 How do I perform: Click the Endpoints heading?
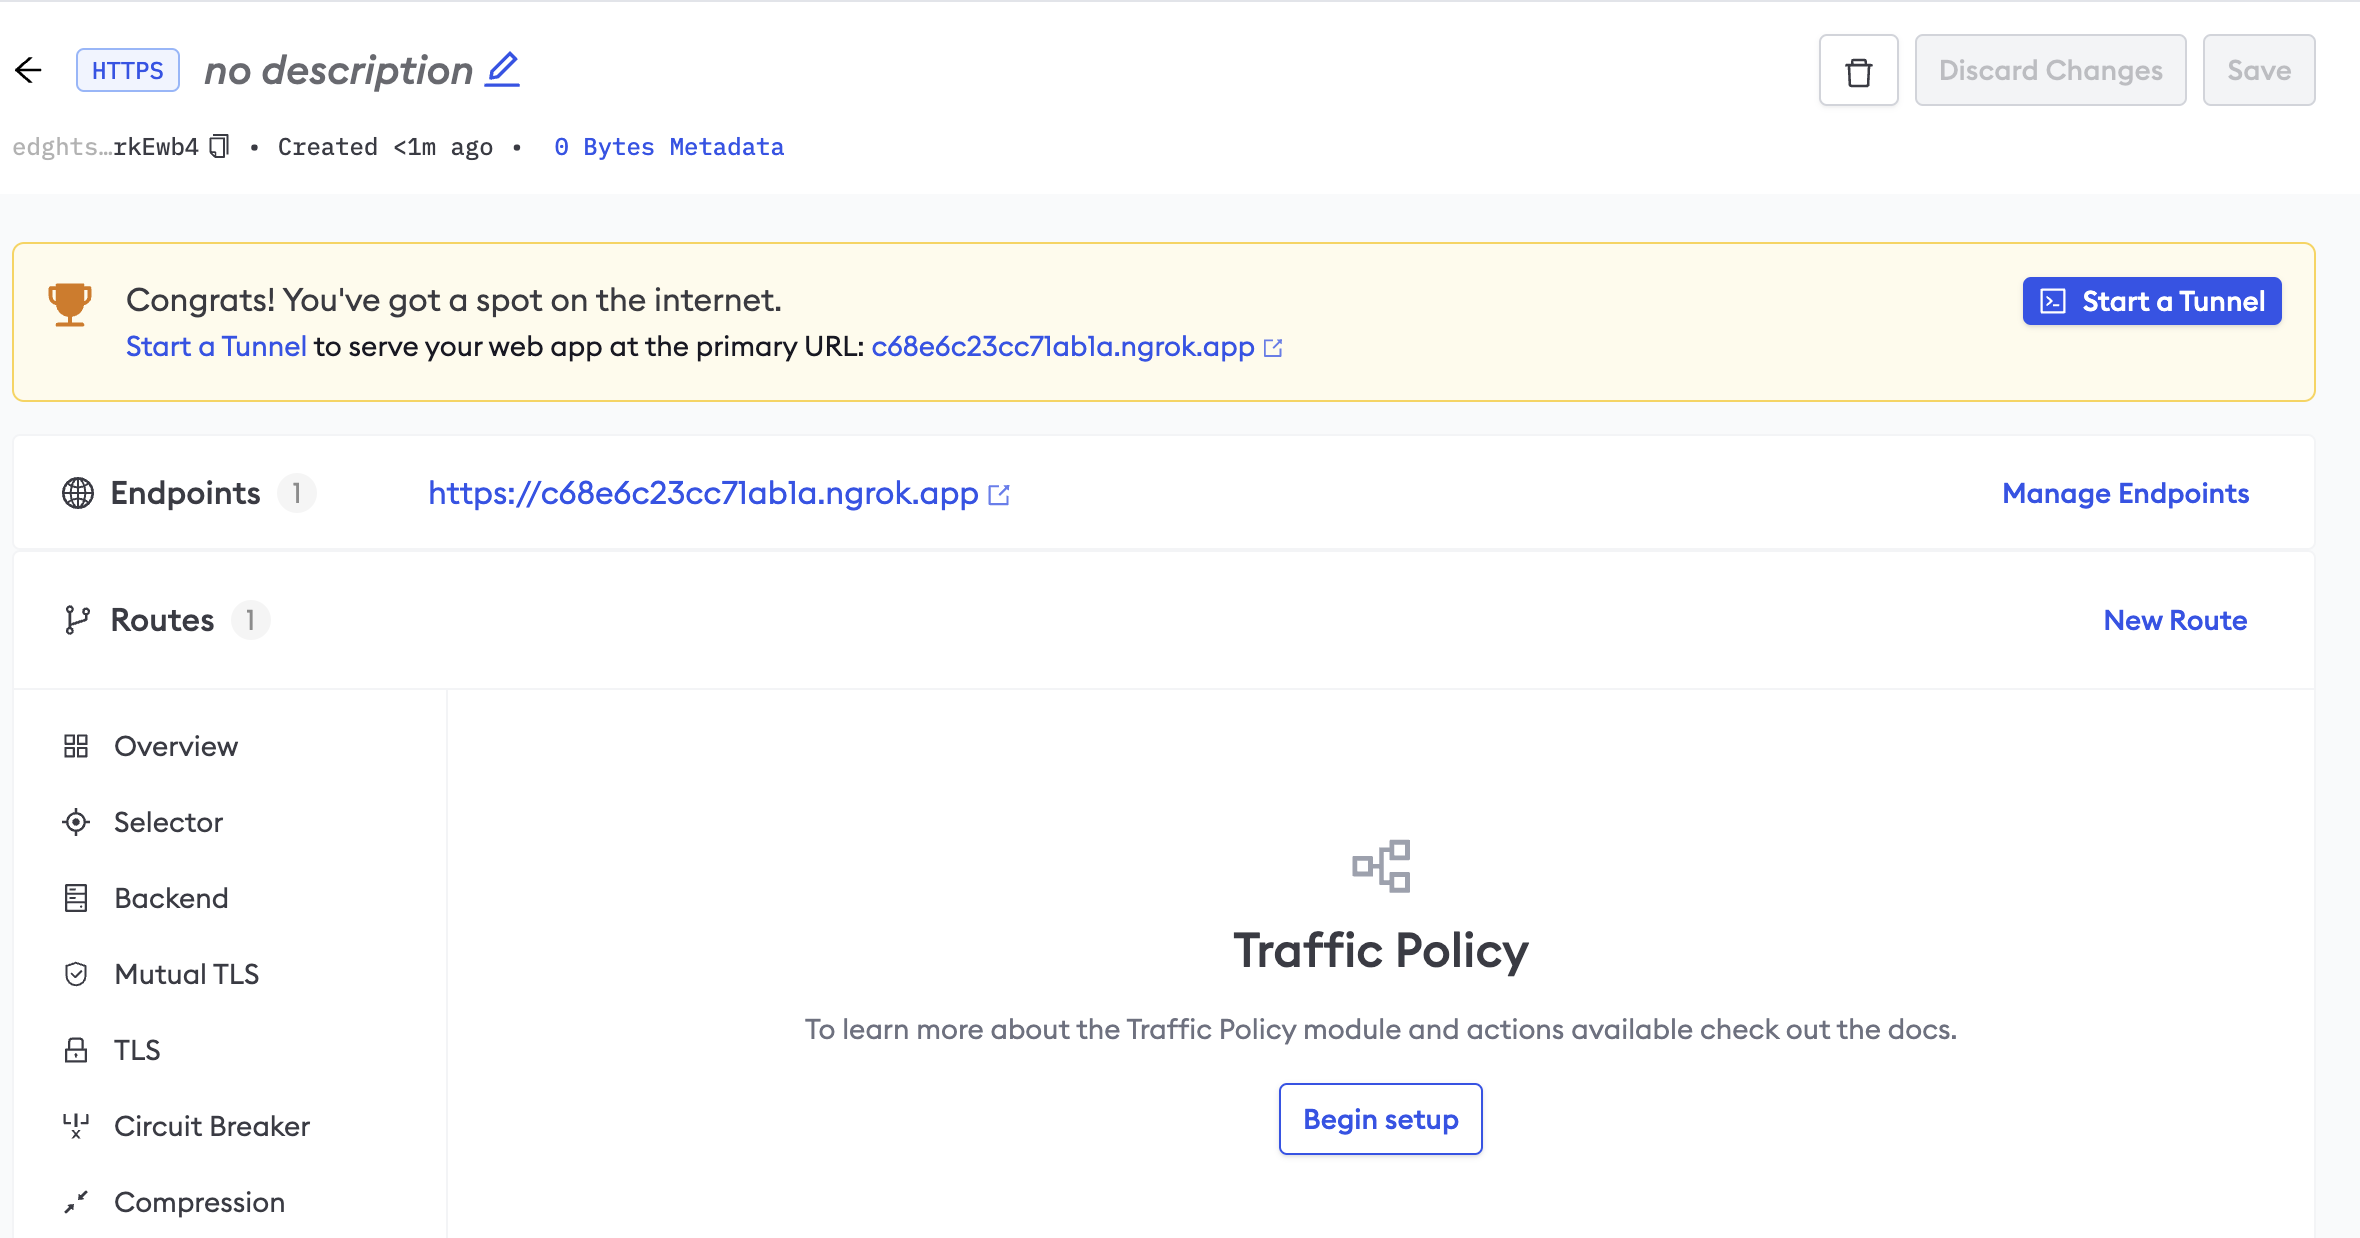[x=185, y=493]
